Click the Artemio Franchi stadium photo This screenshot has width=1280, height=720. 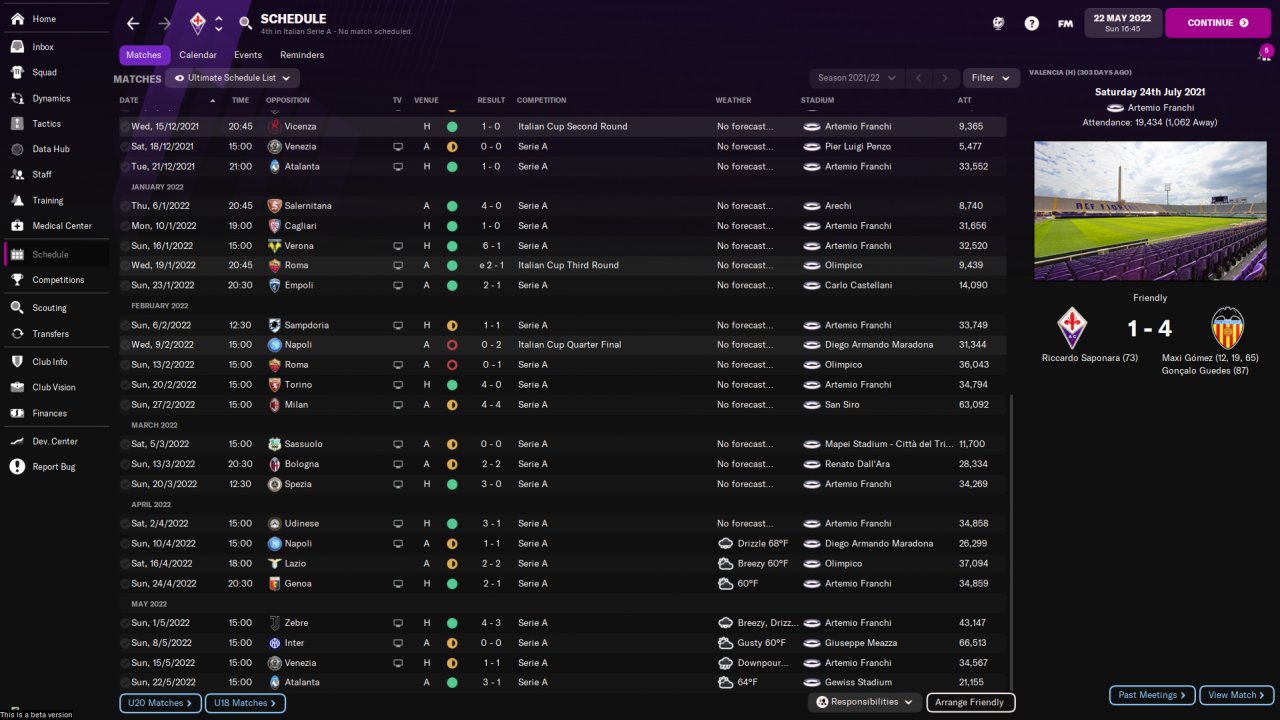pos(1149,211)
